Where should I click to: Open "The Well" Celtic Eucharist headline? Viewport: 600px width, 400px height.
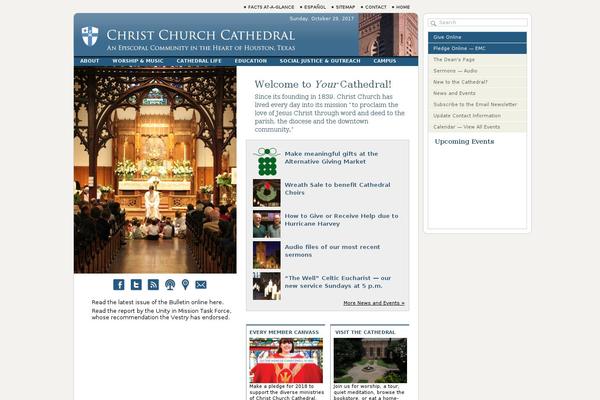338,282
